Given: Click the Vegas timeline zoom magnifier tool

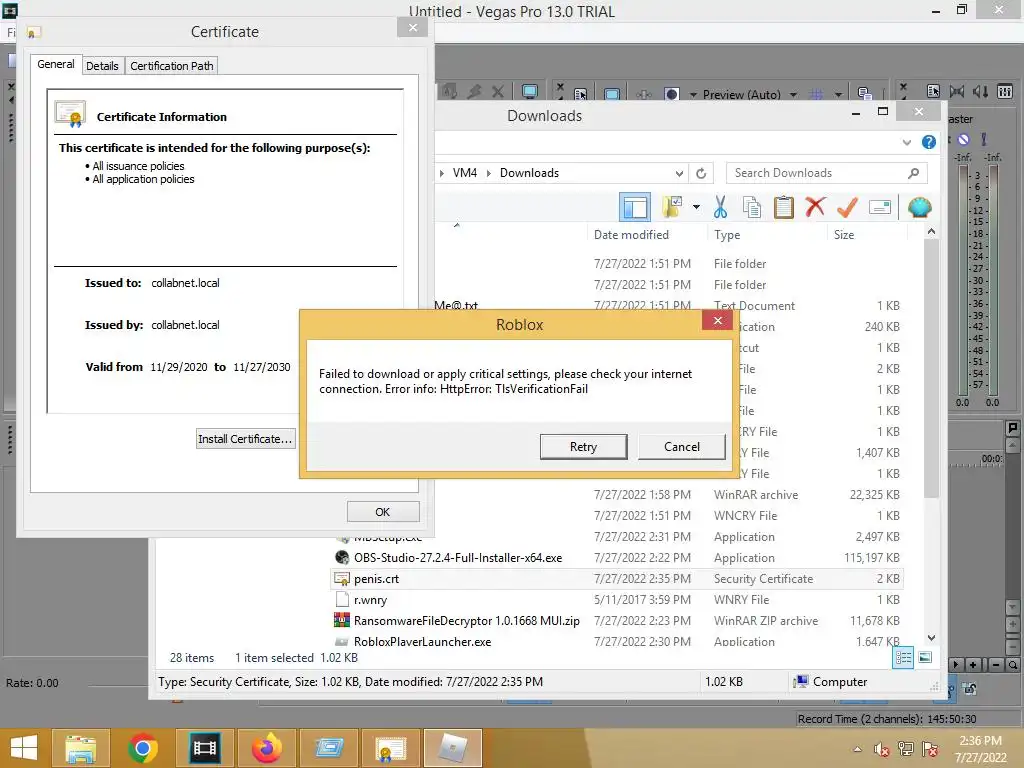Looking at the screenshot, I should (x=1012, y=665).
